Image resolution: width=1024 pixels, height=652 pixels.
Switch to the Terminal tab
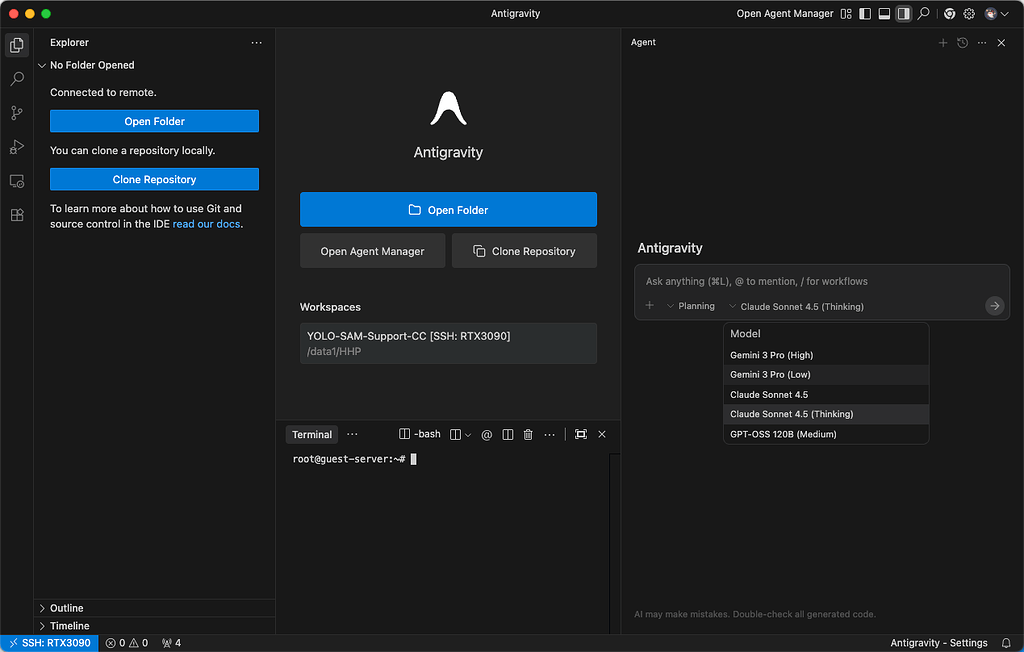point(312,434)
